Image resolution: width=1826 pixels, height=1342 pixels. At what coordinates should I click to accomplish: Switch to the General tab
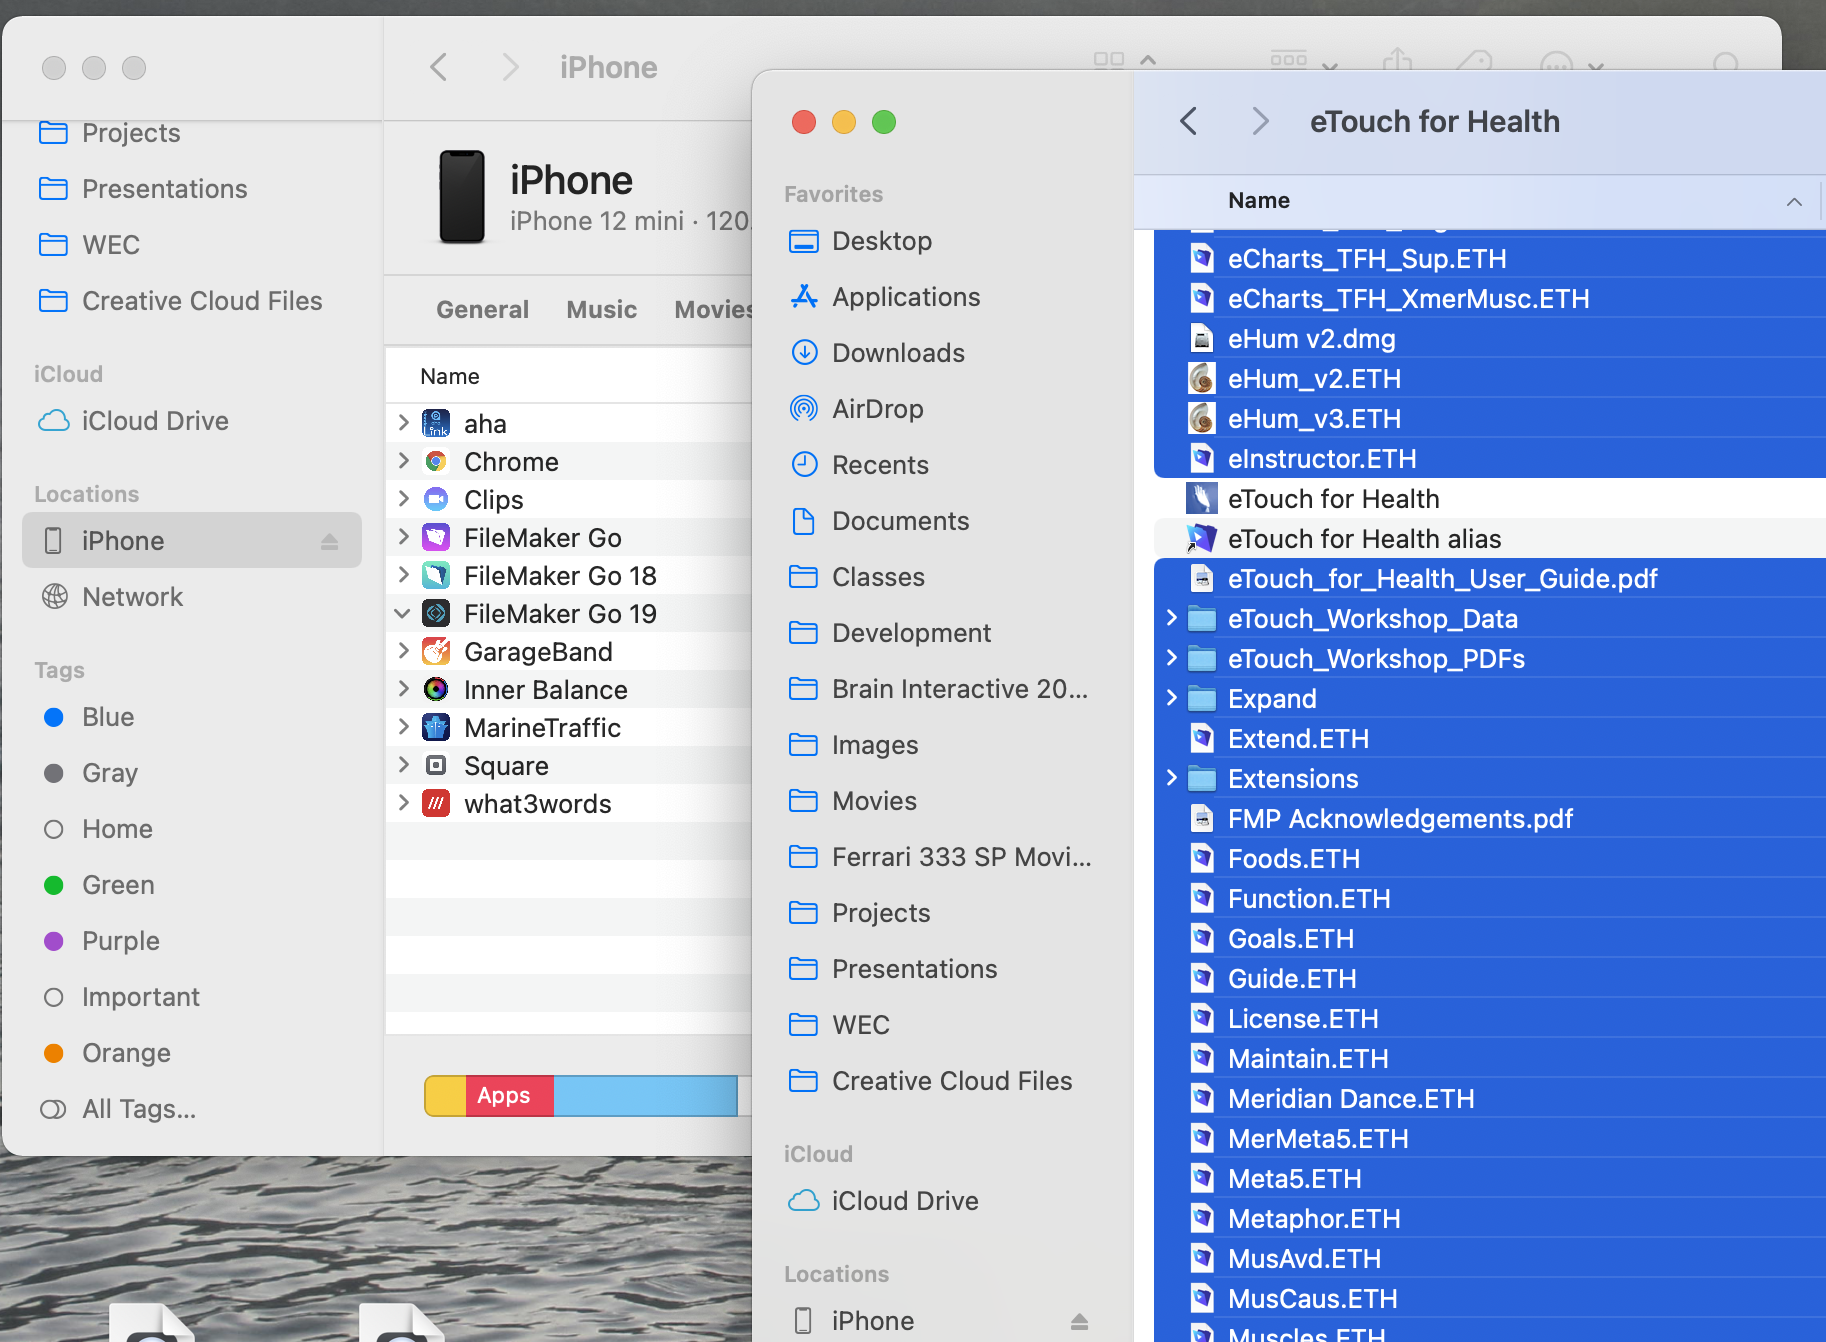coord(482,310)
